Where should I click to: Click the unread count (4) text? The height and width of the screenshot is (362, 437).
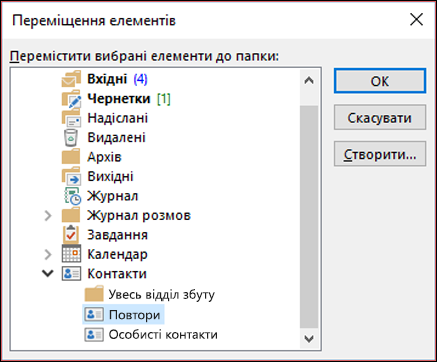tap(140, 79)
